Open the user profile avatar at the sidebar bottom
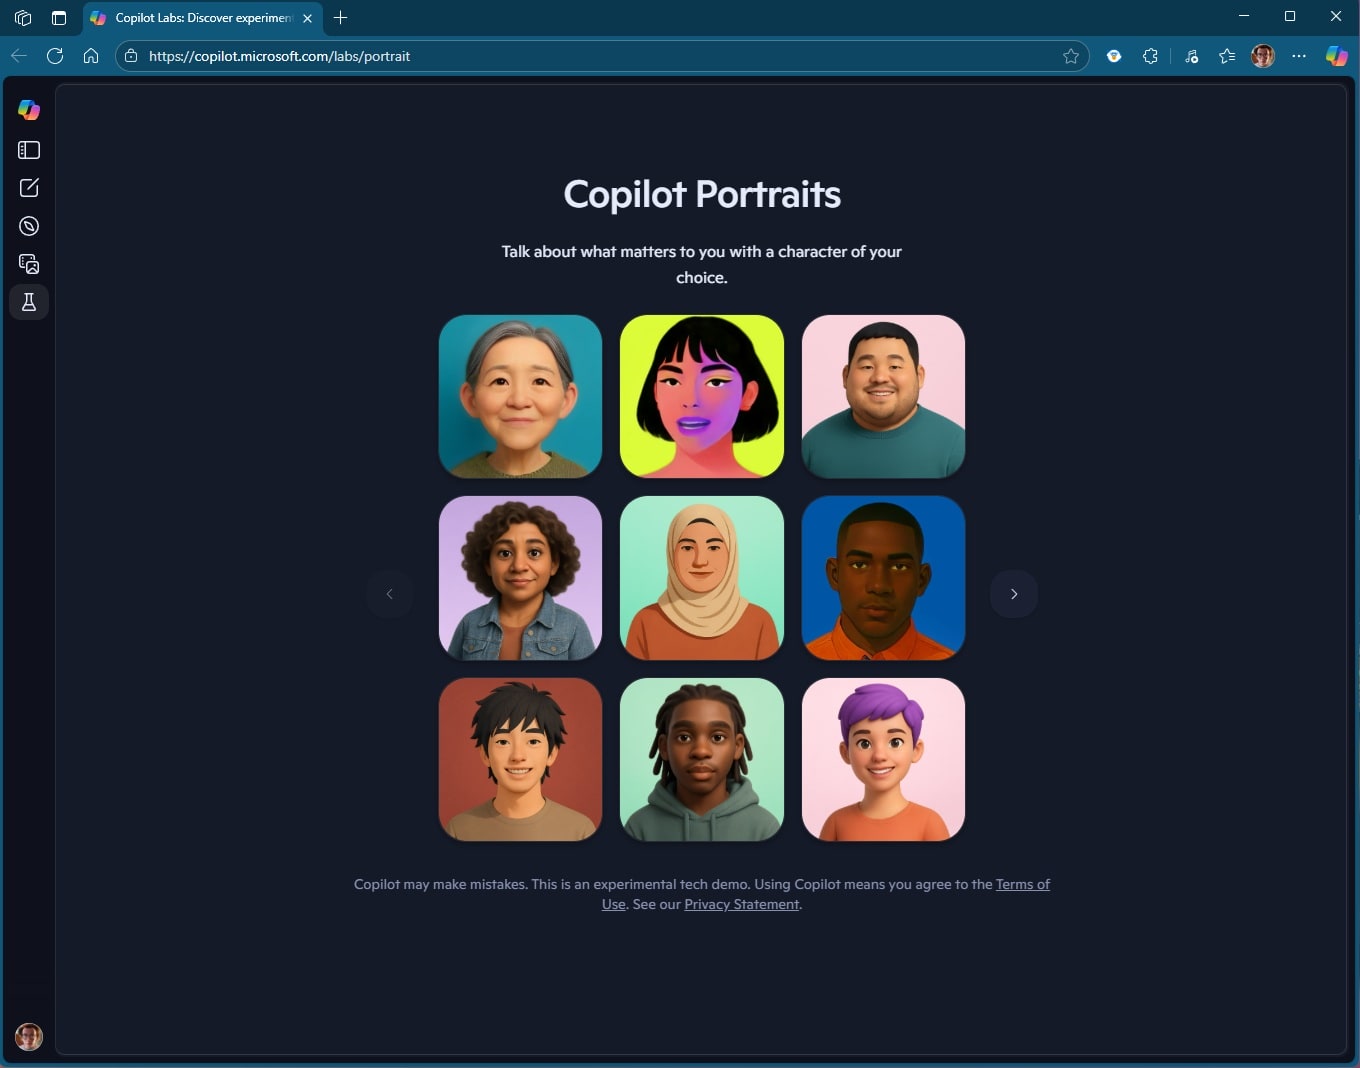This screenshot has height=1068, width=1360. point(29,1036)
